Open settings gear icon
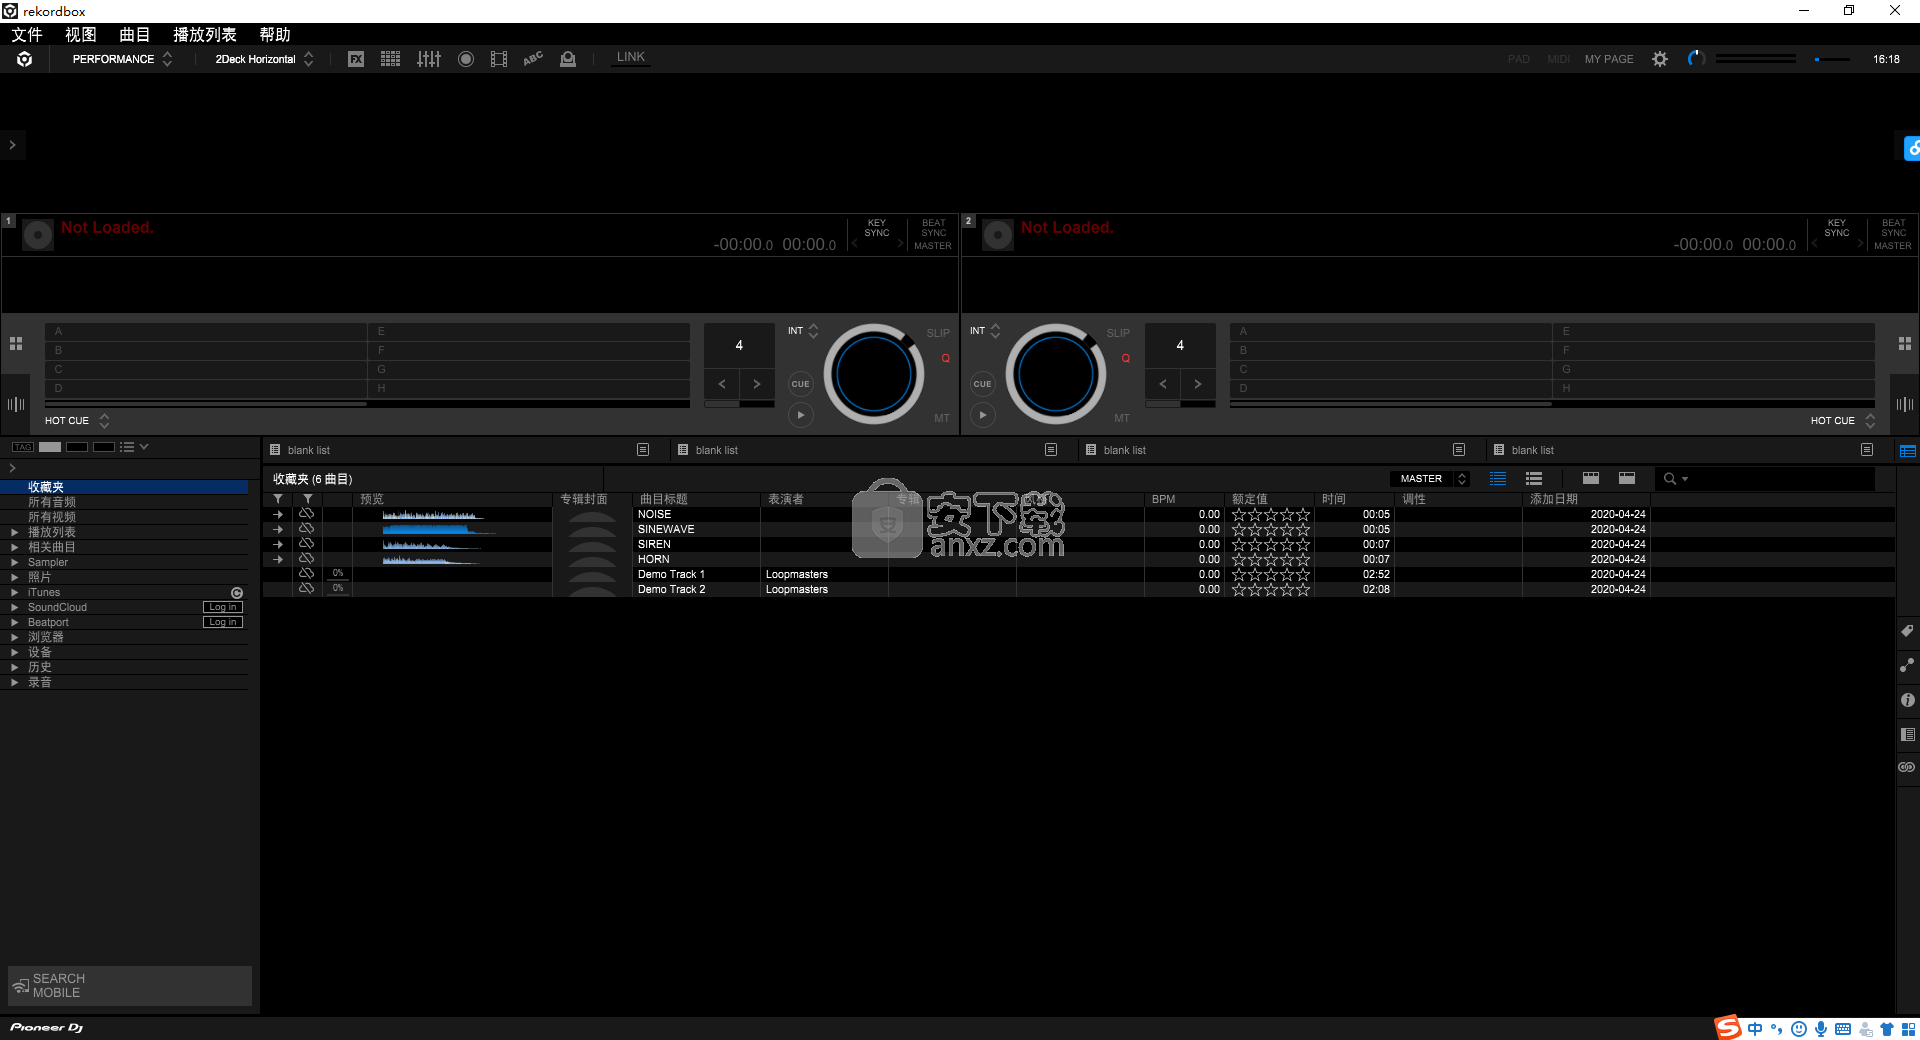 point(1660,59)
